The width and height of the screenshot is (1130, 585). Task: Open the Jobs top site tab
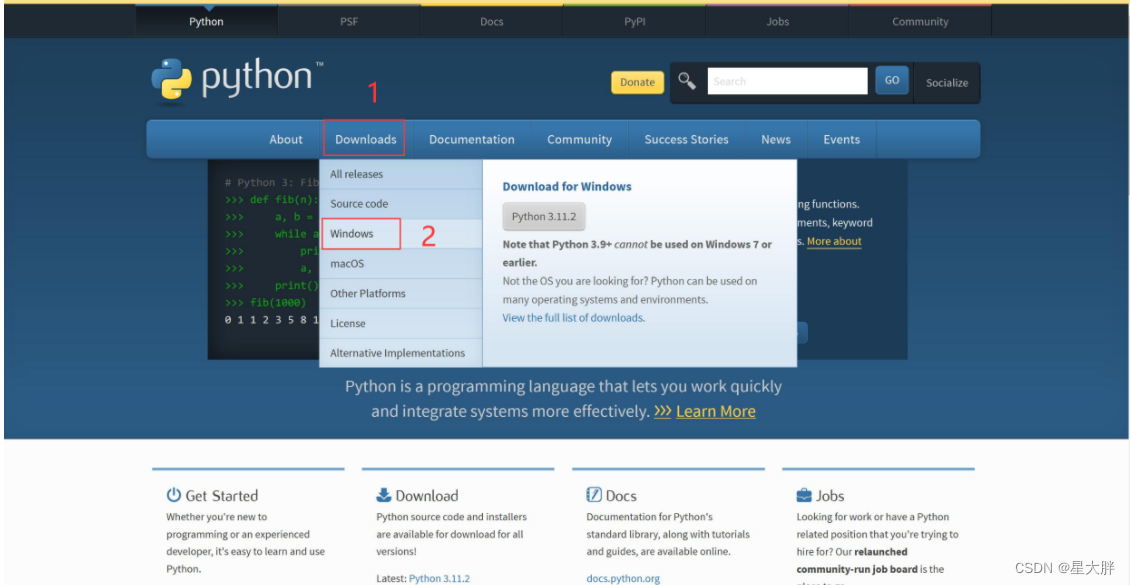pos(778,22)
